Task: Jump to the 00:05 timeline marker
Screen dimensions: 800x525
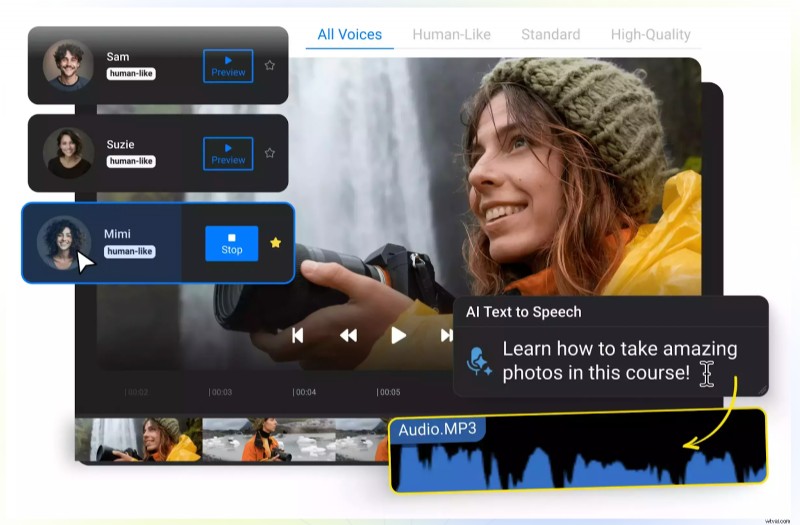Action: click(x=389, y=392)
